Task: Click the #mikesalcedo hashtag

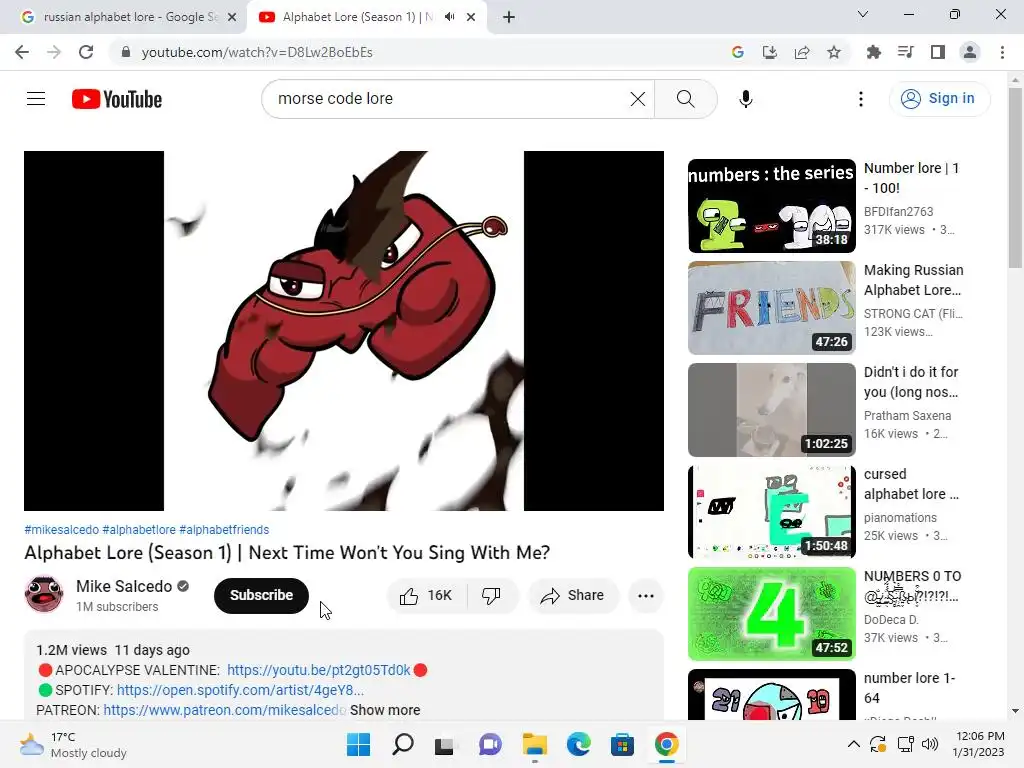Action: (x=61, y=530)
